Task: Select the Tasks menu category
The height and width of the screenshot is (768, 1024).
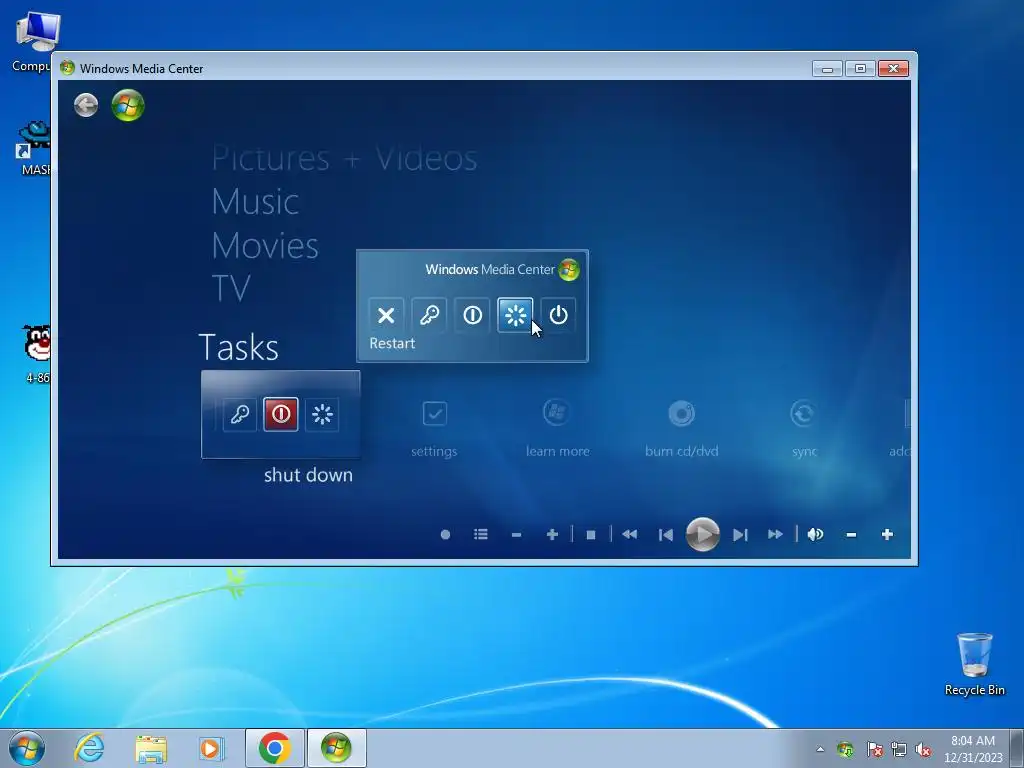Action: tap(238, 347)
